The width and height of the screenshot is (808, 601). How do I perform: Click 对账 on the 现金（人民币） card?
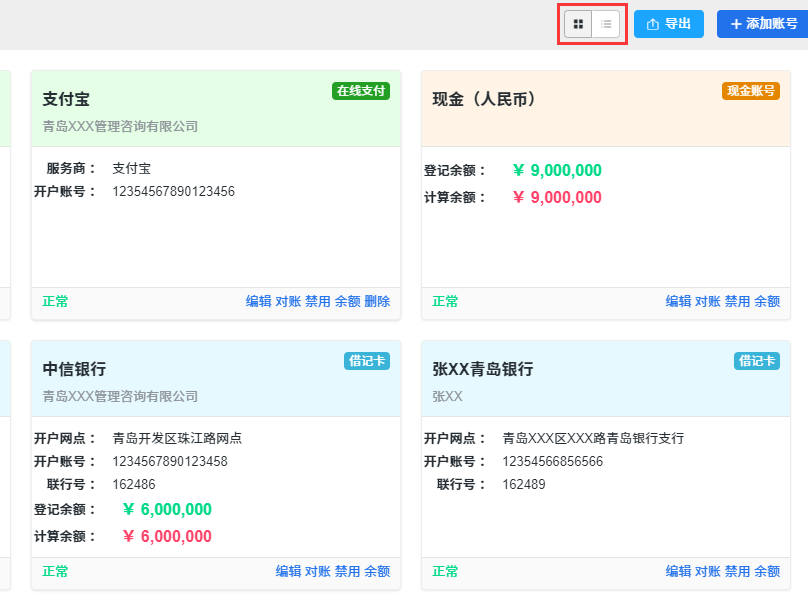coord(708,301)
